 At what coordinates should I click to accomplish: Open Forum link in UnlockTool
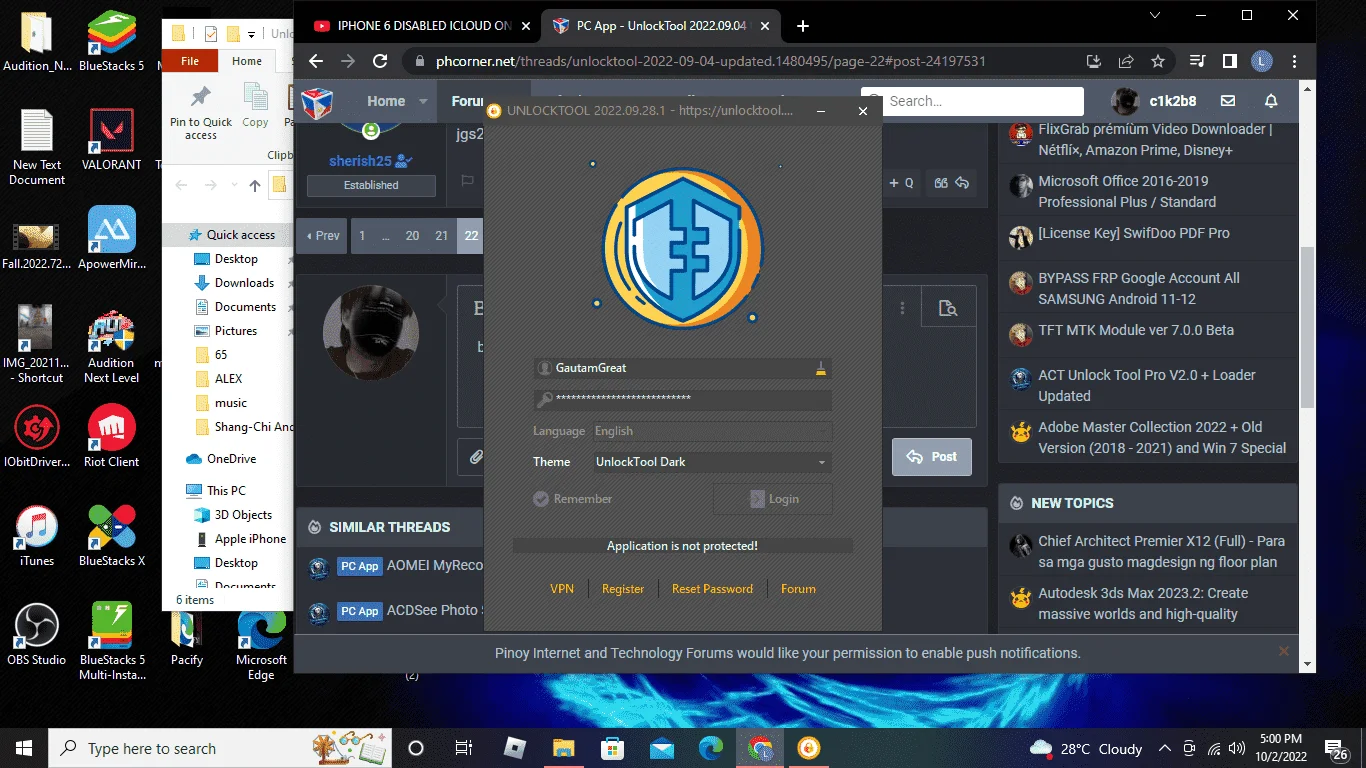point(798,589)
